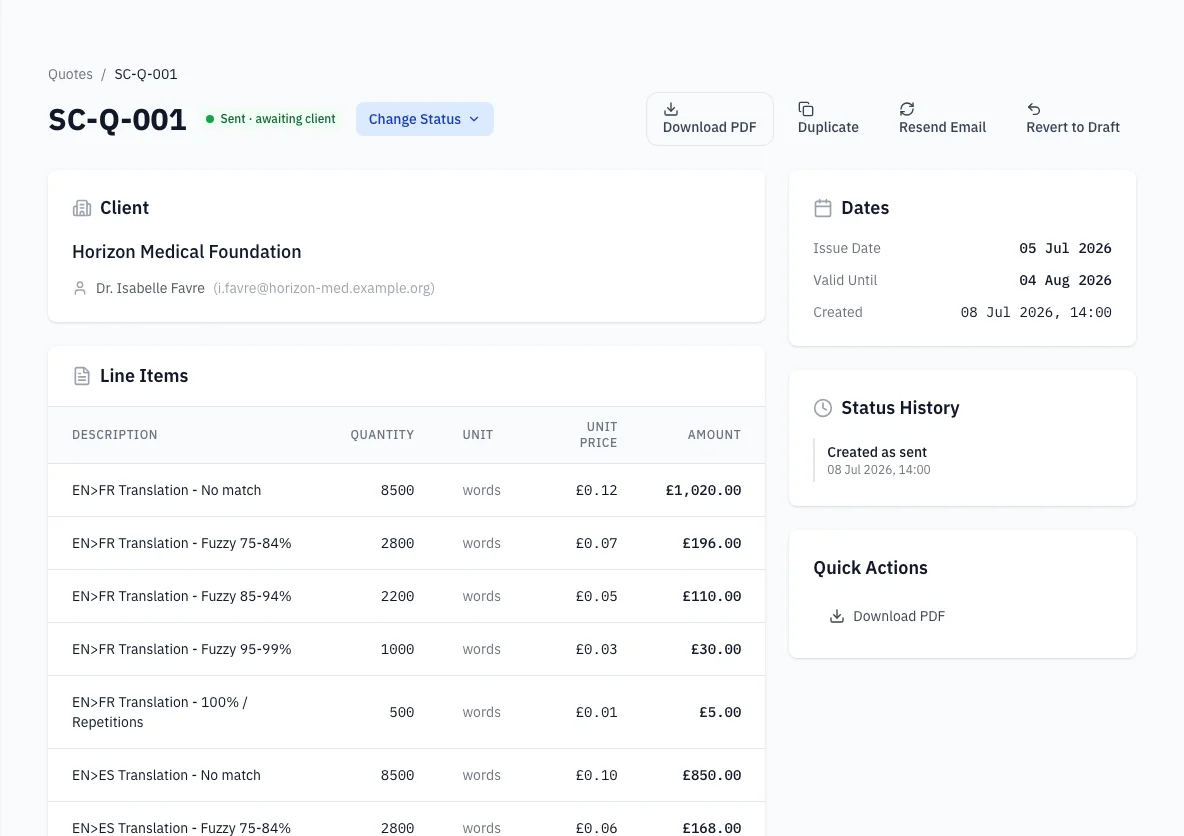Click the Valid Until value 04 Aug 2026
Viewport: 1184px width, 836px height.
click(1065, 280)
